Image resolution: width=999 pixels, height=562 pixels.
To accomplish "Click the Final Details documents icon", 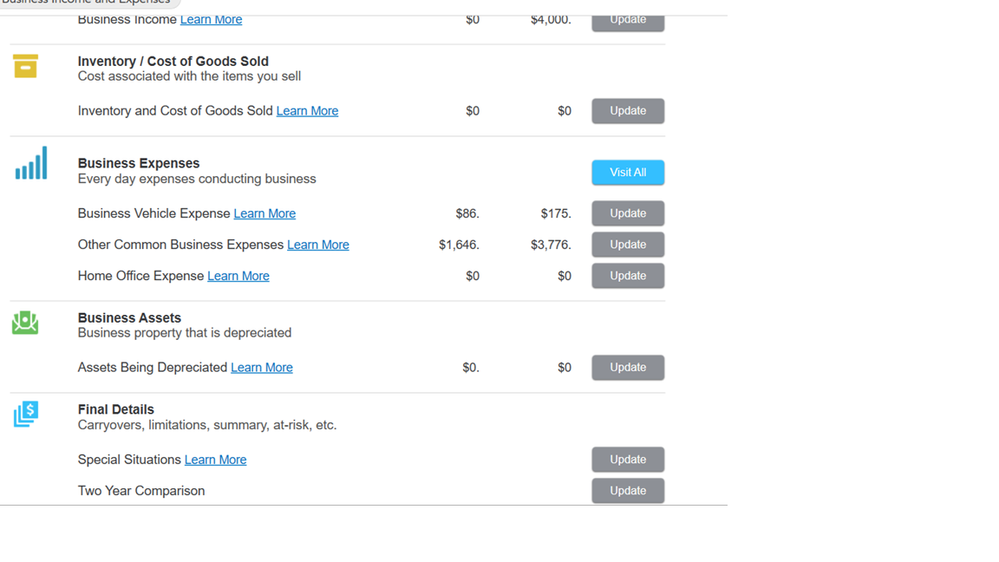I will click(x=26, y=414).
